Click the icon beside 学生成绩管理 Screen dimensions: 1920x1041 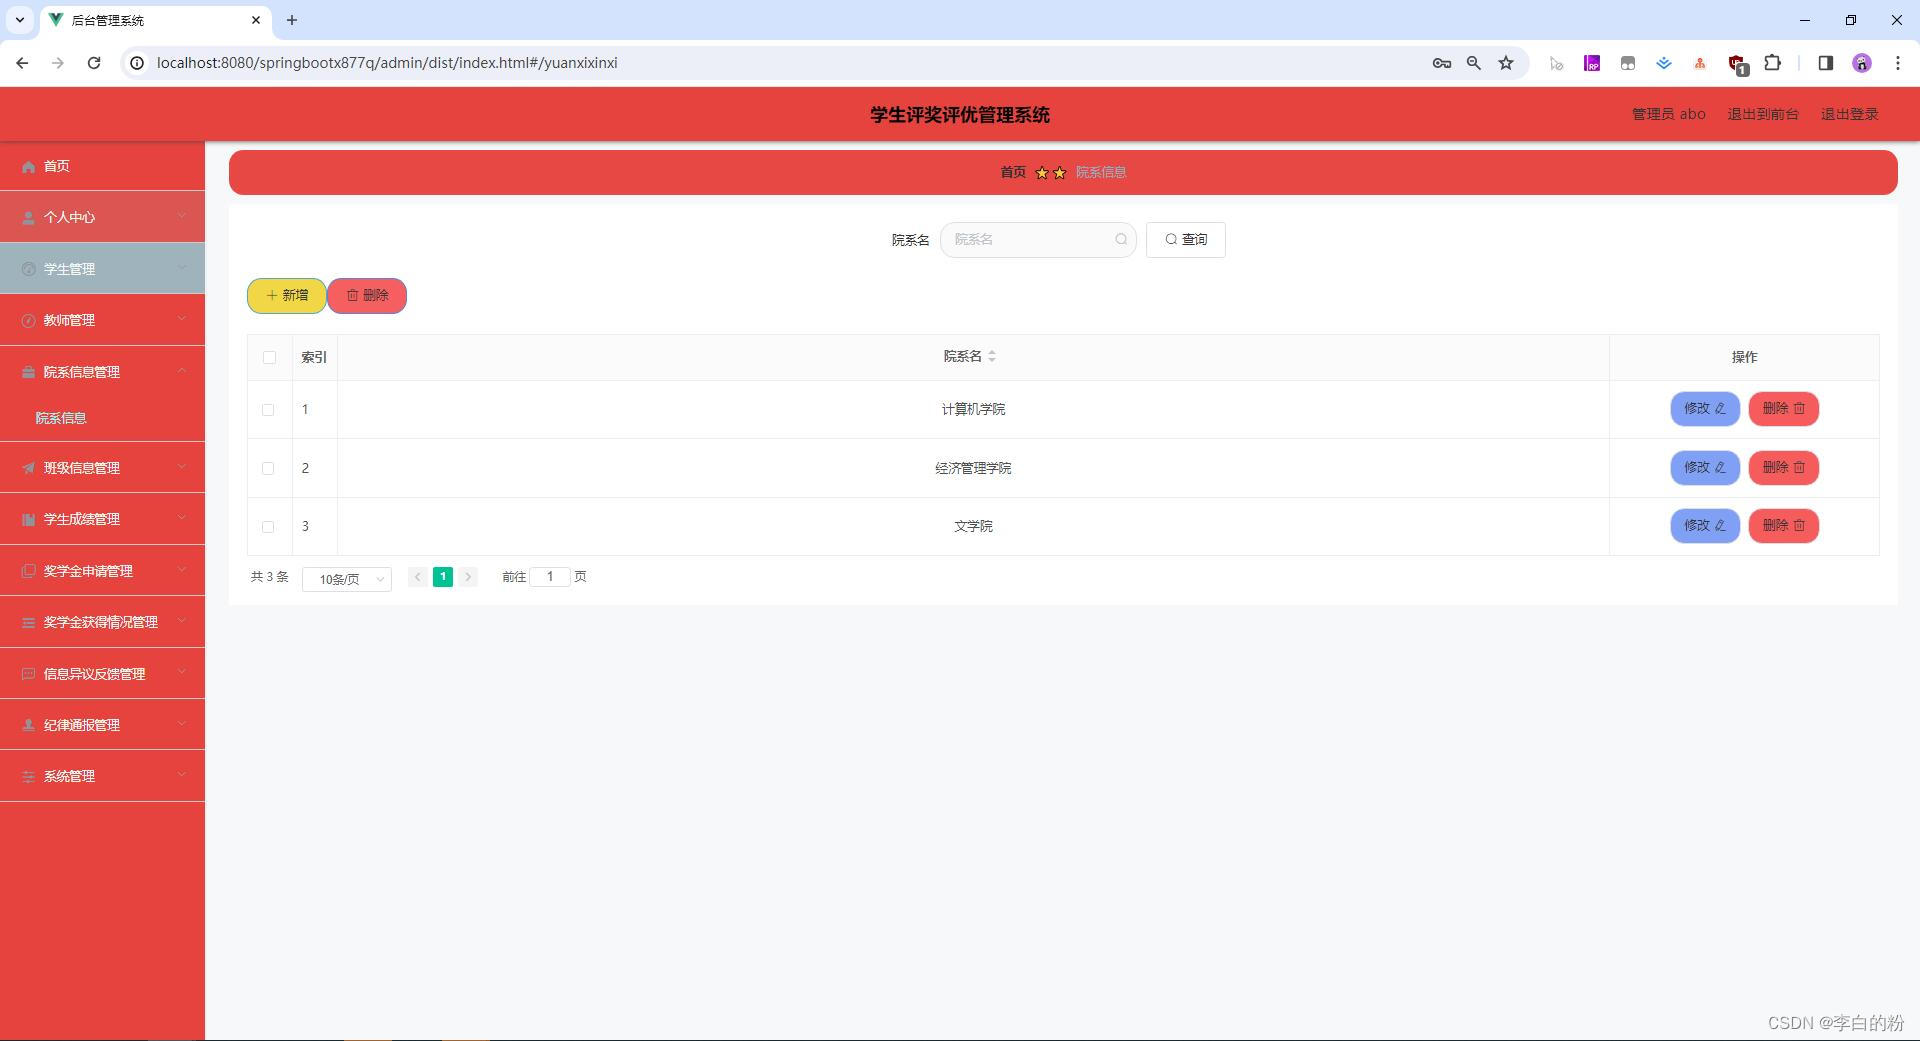click(28, 519)
